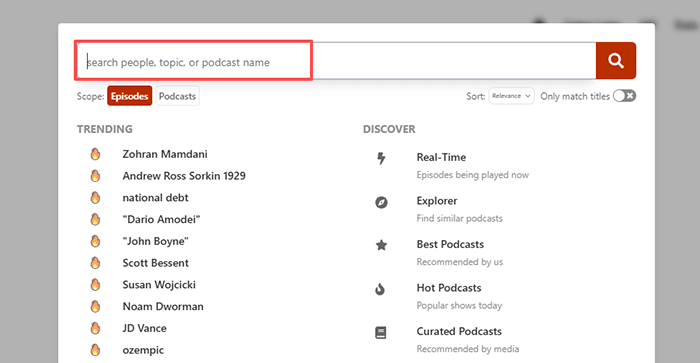
Task: Open trending search Susan Wojcicki
Action: pyautogui.click(x=159, y=284)
